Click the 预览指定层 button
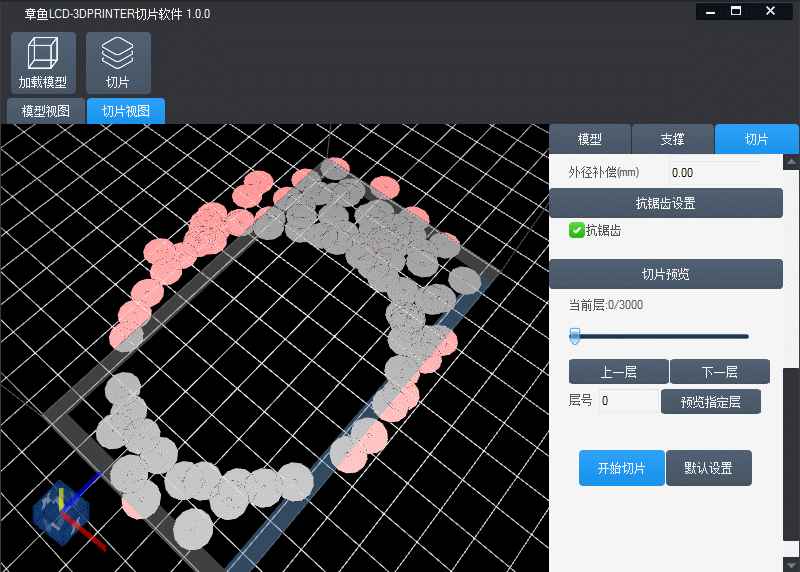 (711, 402)
